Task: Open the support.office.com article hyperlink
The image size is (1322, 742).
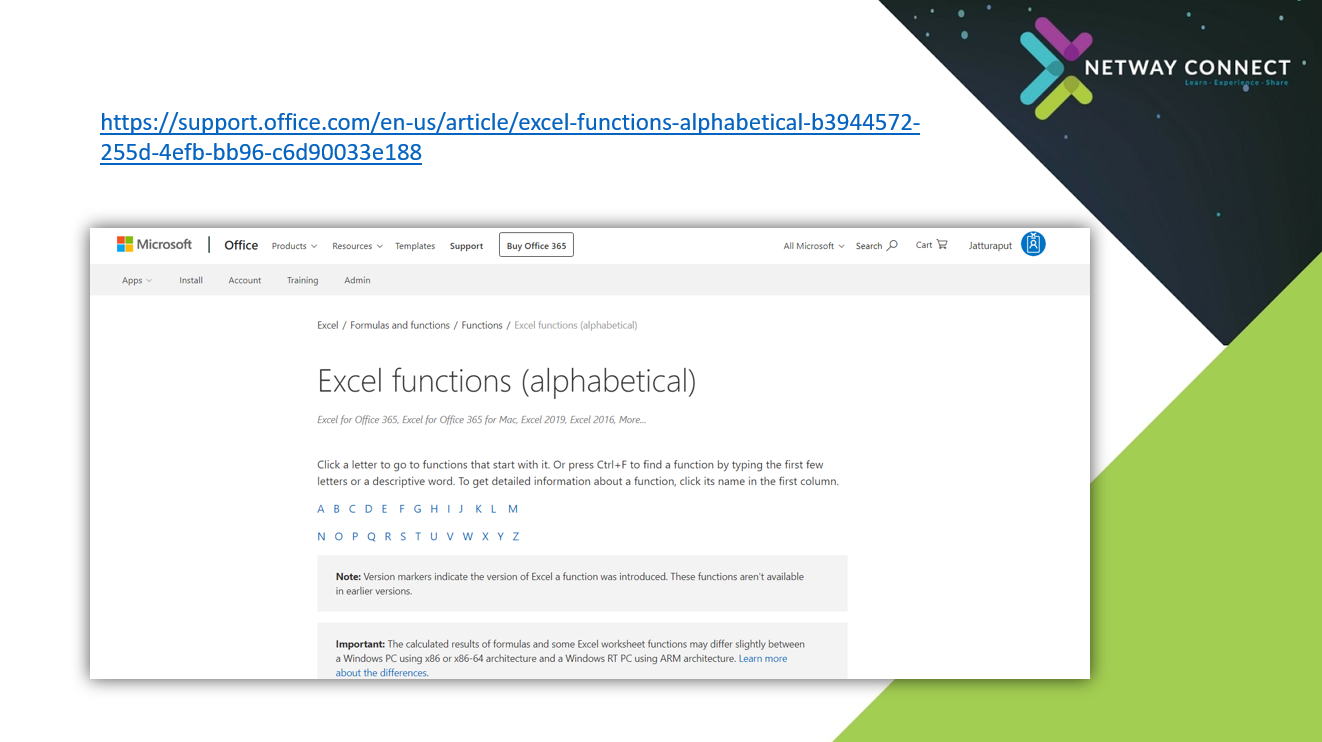Action: point(509,124)
